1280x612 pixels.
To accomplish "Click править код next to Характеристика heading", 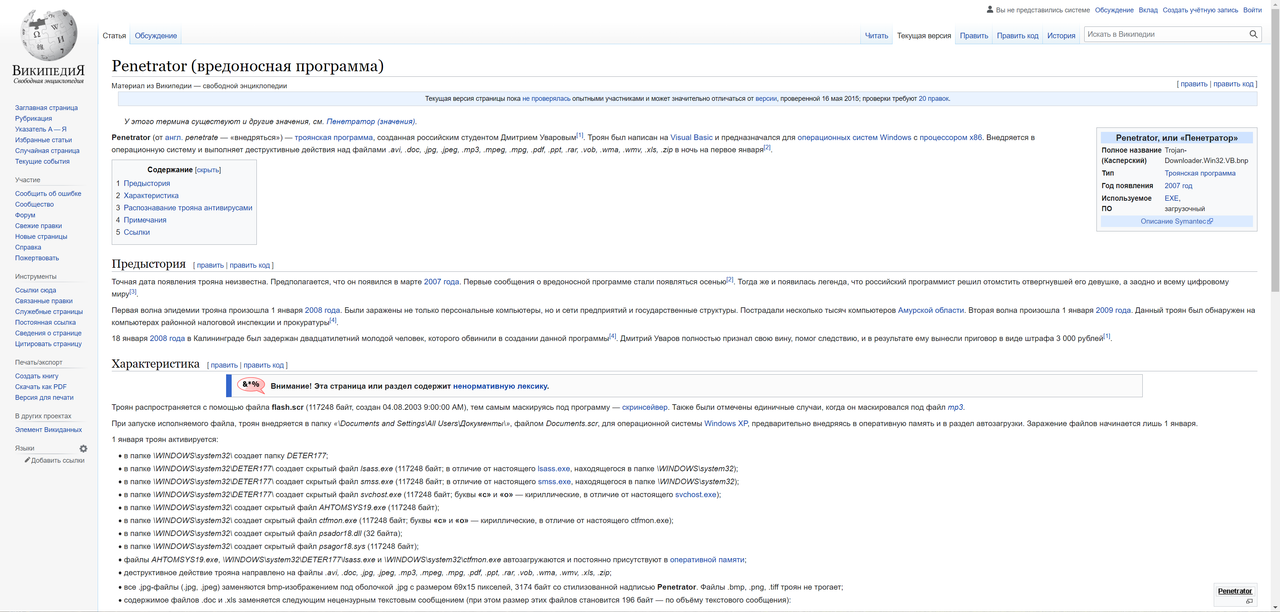I will pyautogui.click(x=264, y=365).
